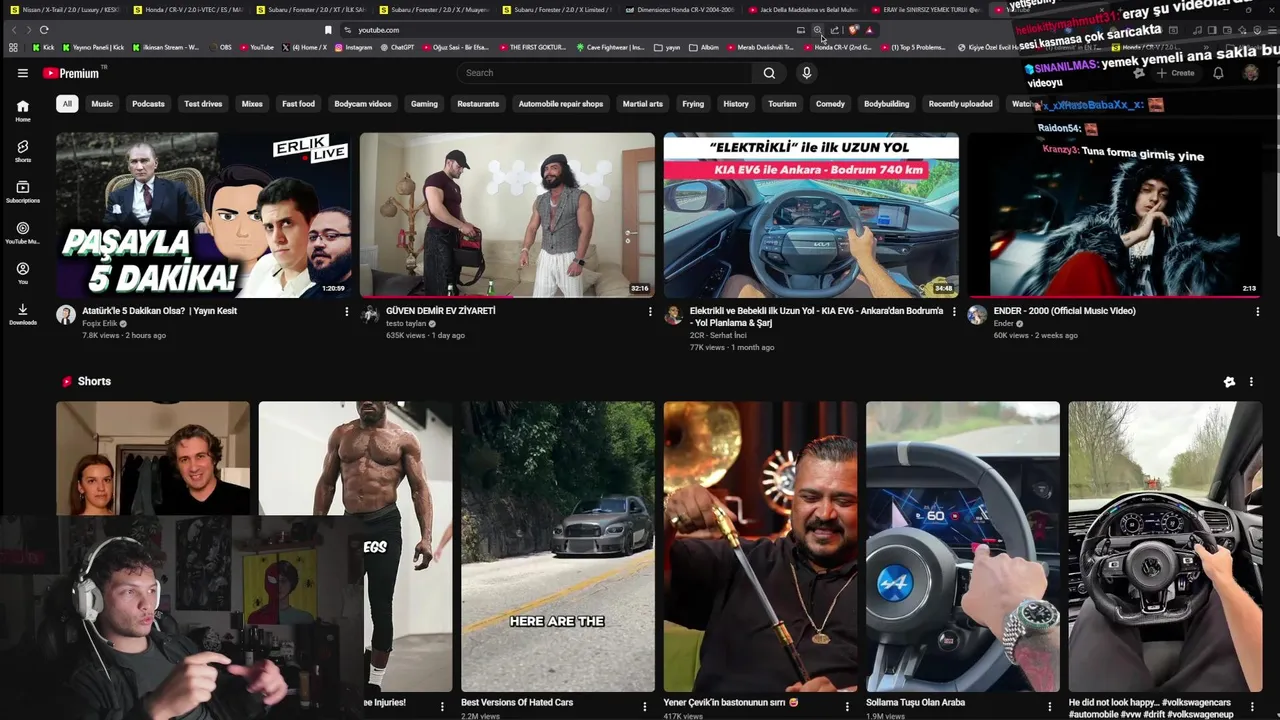This screenshot has width=1280, height=720.
Task: Click the browser back arrow
Action: (x=14, y=30)
